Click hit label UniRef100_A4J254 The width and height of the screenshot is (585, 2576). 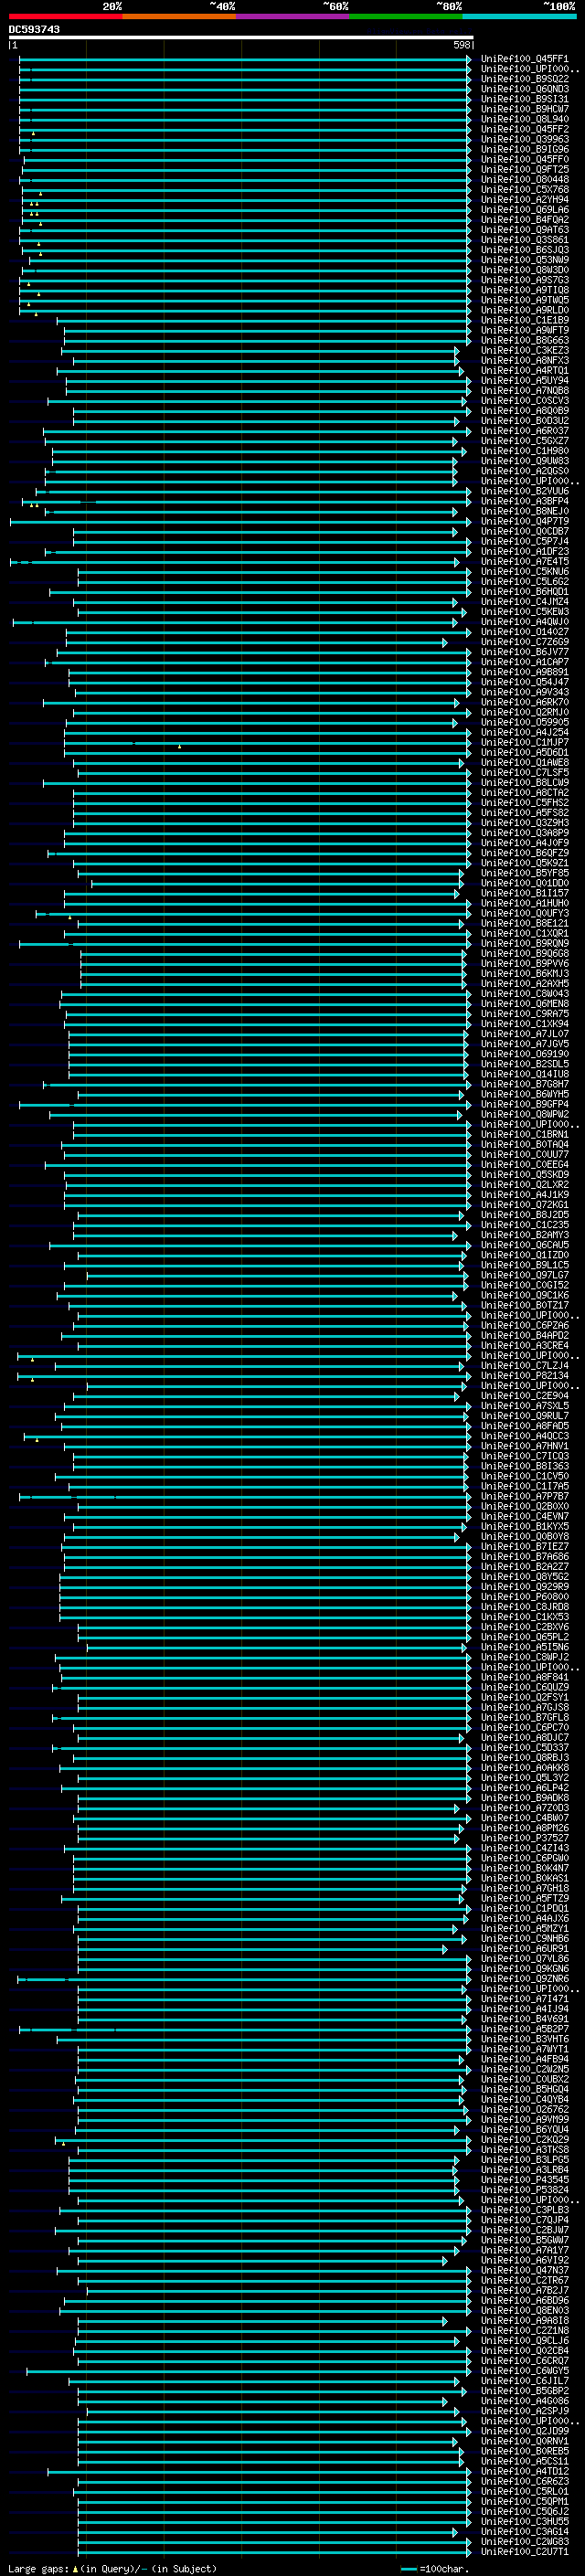pos(524,732)
